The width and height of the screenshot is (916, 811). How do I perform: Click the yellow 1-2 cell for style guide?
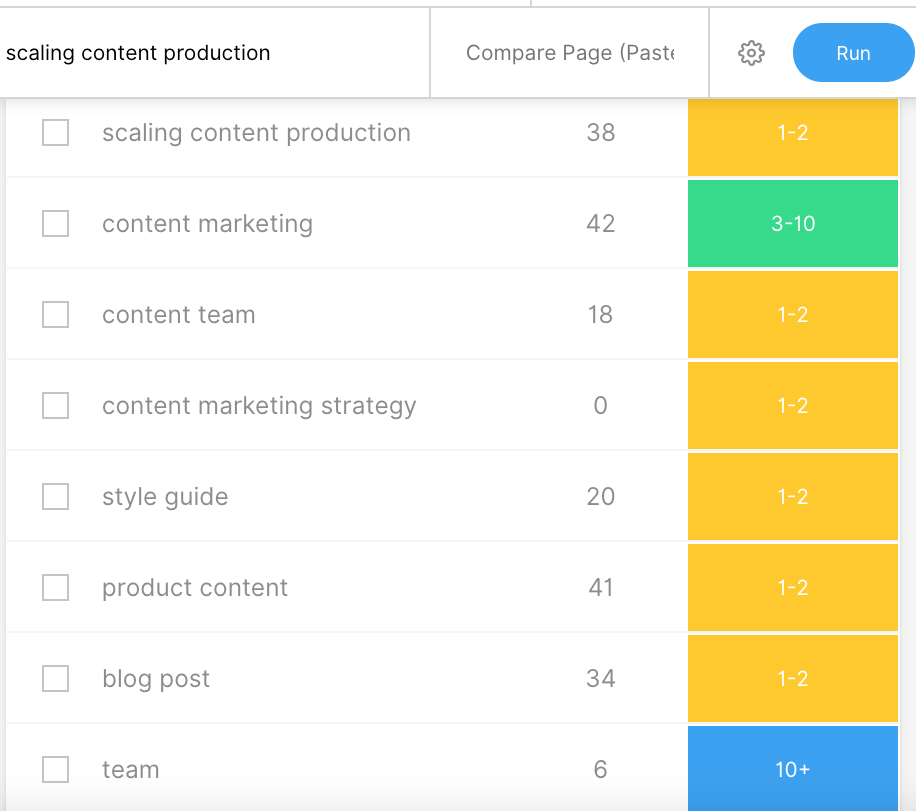pos(793,497)
